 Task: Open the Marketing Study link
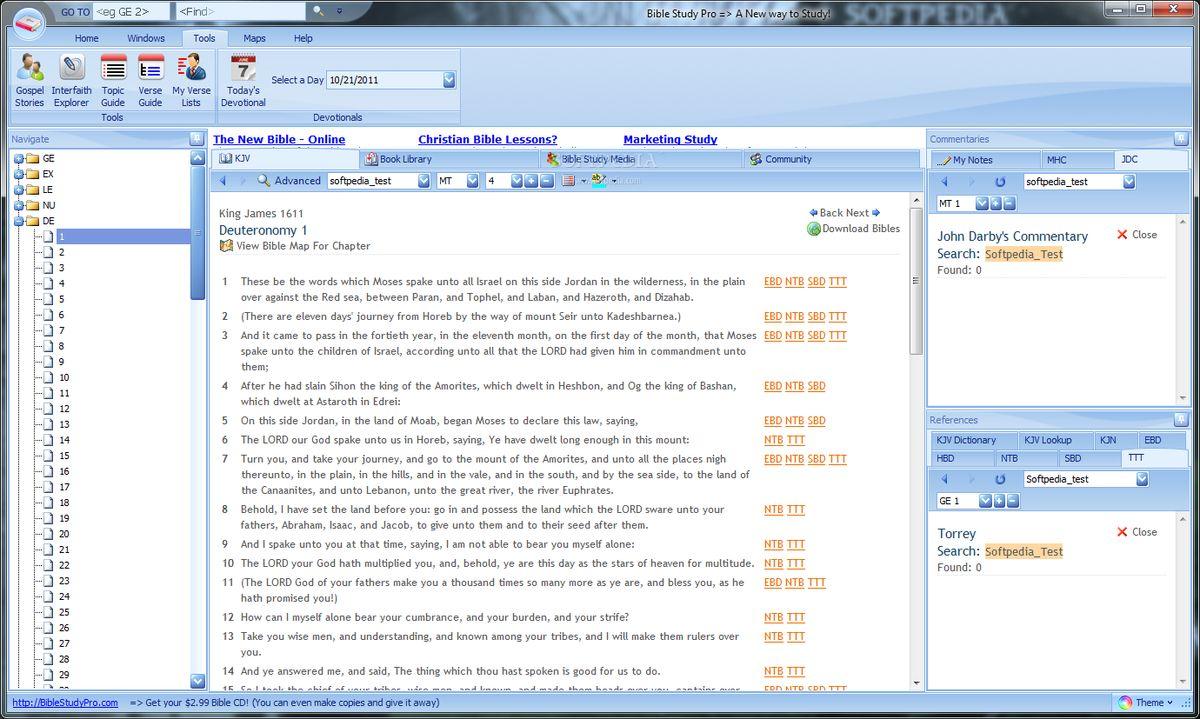click(670, 140)
